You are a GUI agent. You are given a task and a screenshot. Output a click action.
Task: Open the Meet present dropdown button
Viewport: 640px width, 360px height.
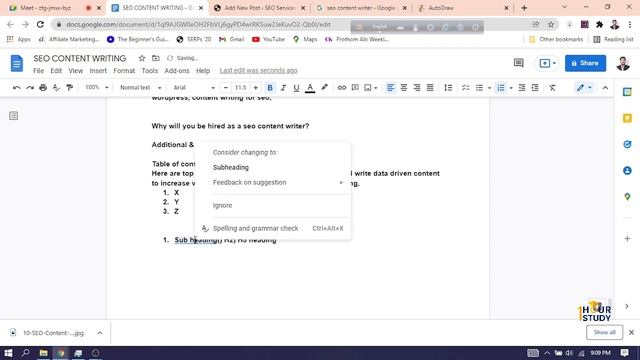tap(547, 63)
